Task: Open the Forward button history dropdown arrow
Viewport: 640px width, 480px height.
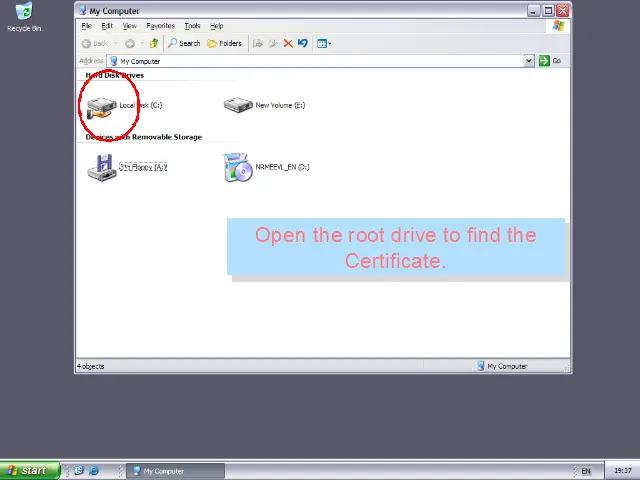Action: click(141, 43)
